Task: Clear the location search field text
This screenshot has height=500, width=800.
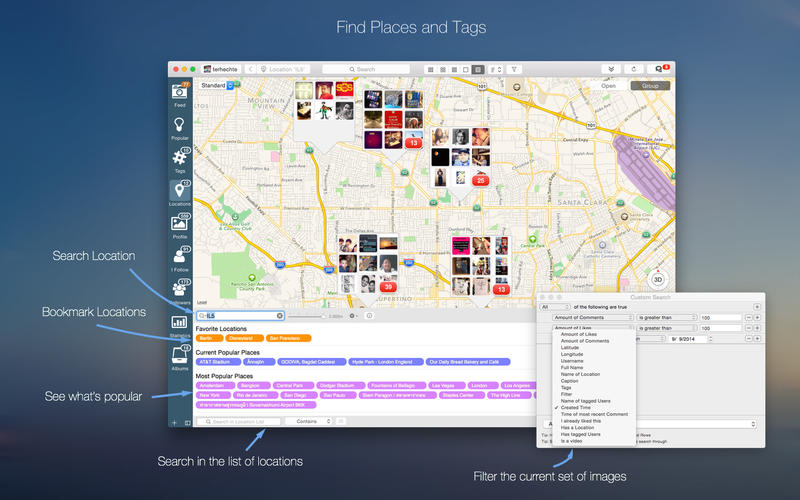Action: [280, 316]
